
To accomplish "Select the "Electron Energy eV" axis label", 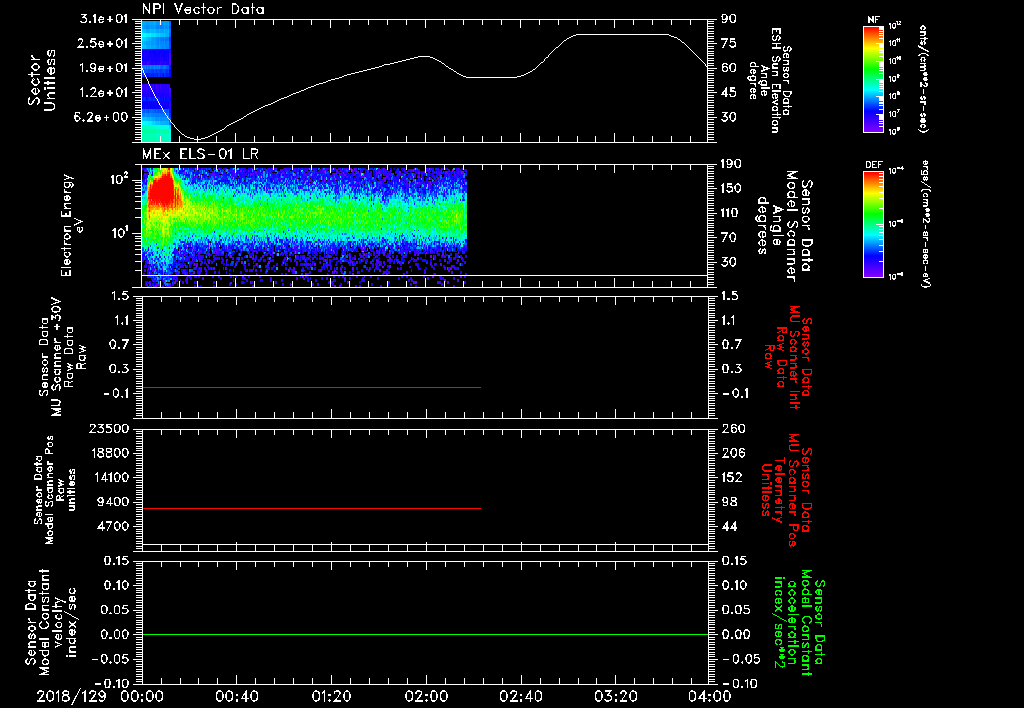I will tap(72, 225).
